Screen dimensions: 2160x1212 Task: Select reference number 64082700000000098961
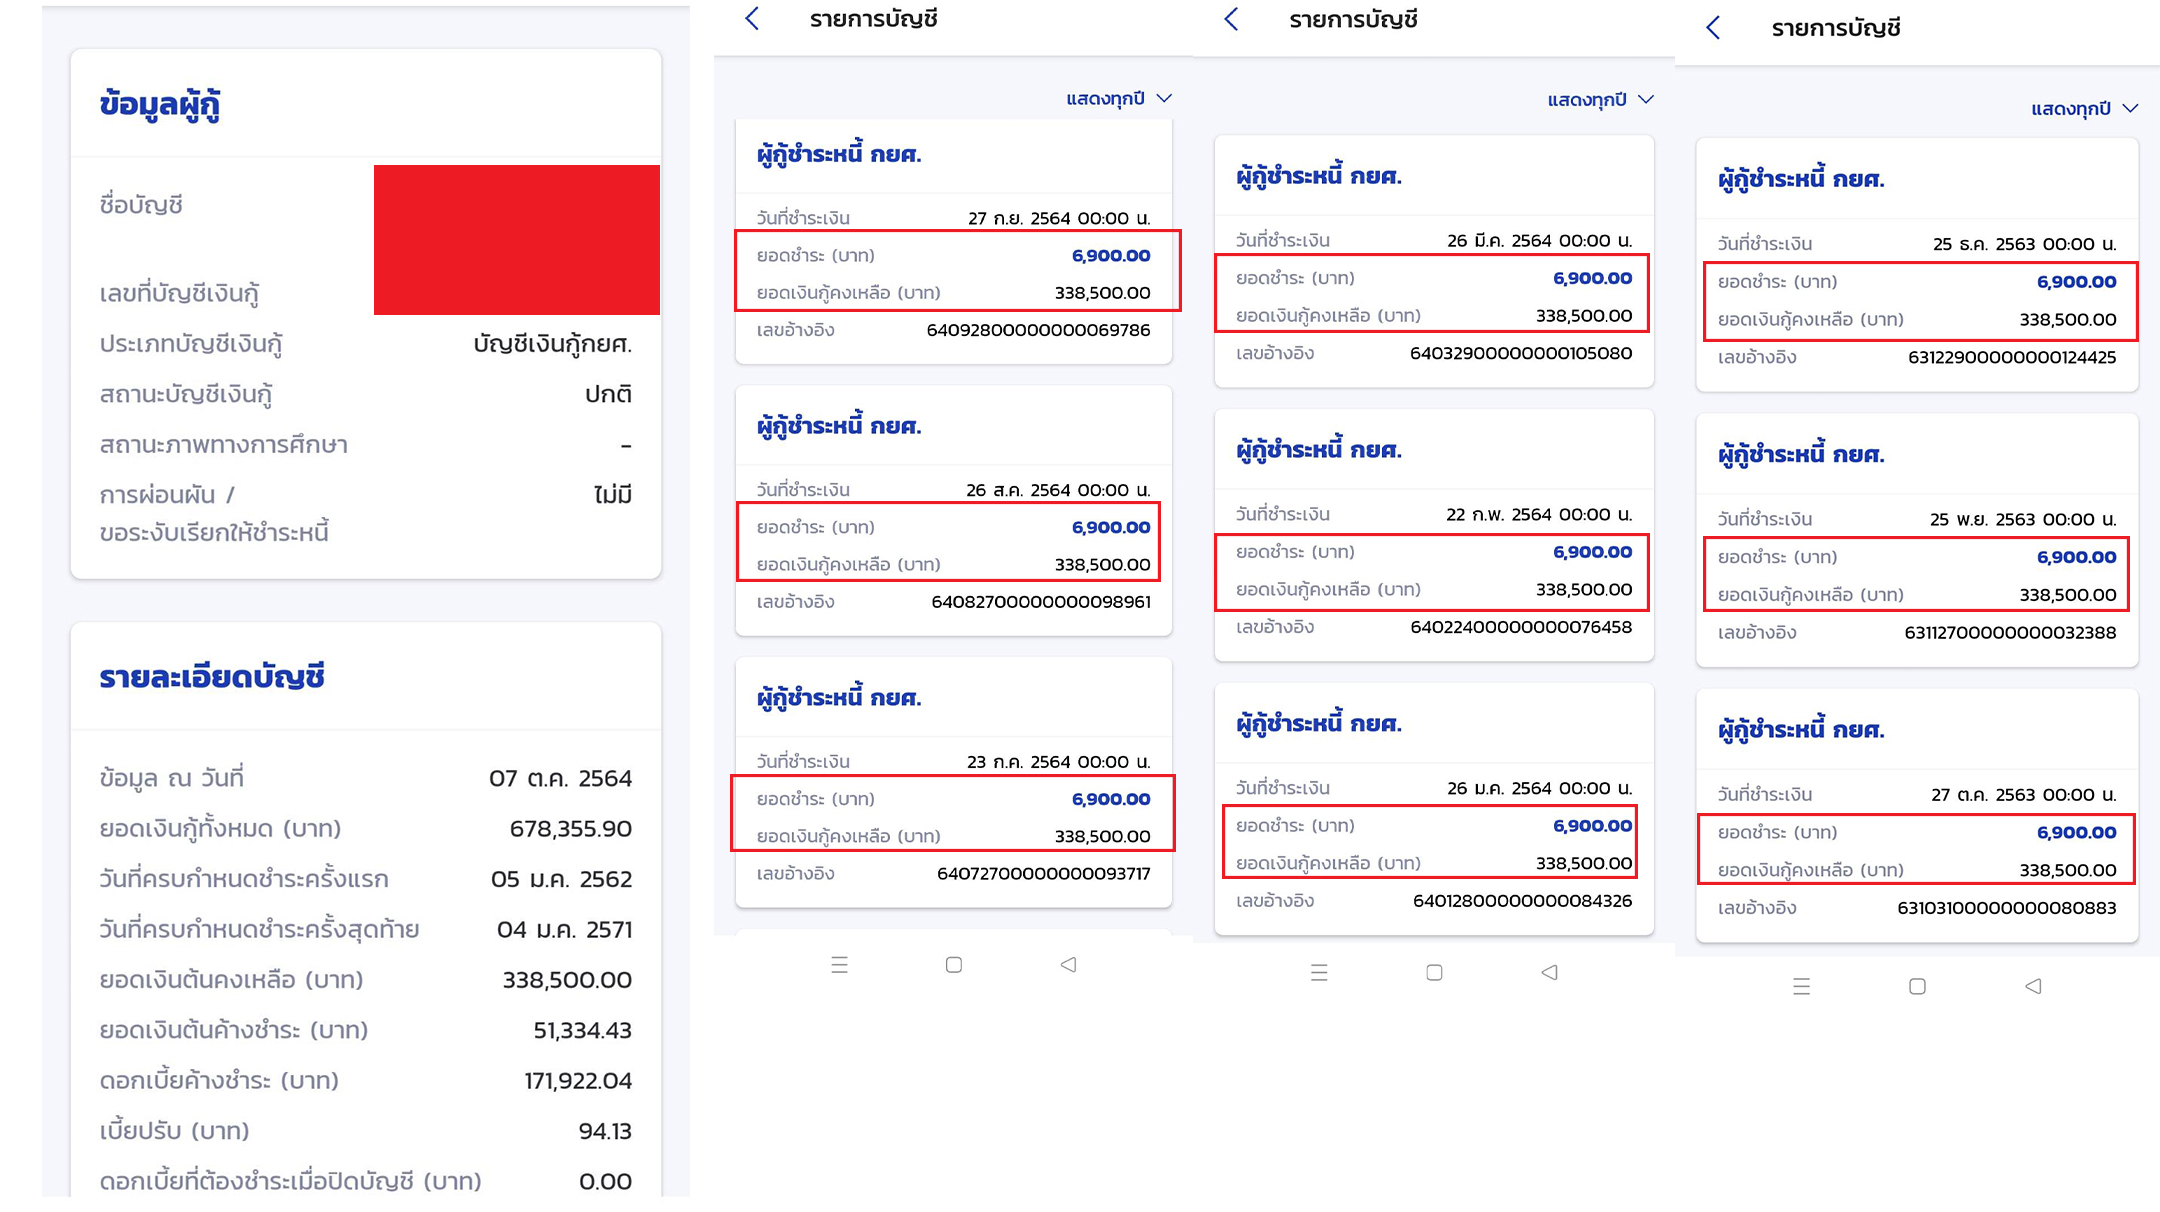1040,602
